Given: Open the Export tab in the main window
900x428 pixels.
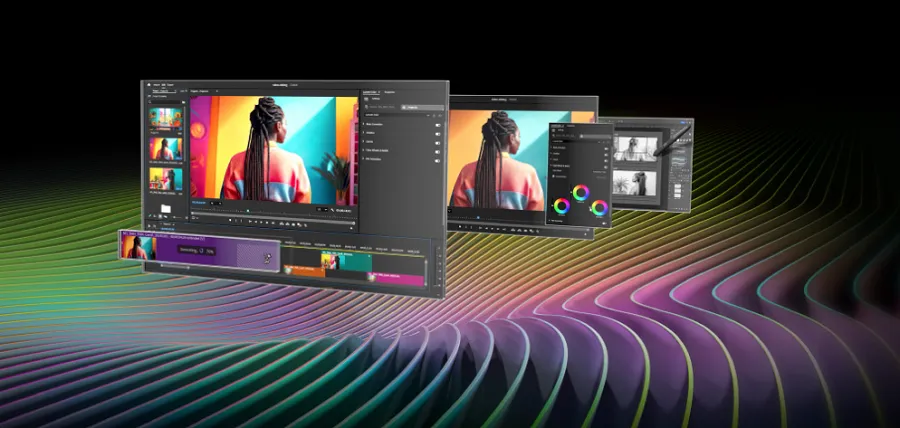Looking at the screenshot, I should (170, 85).
